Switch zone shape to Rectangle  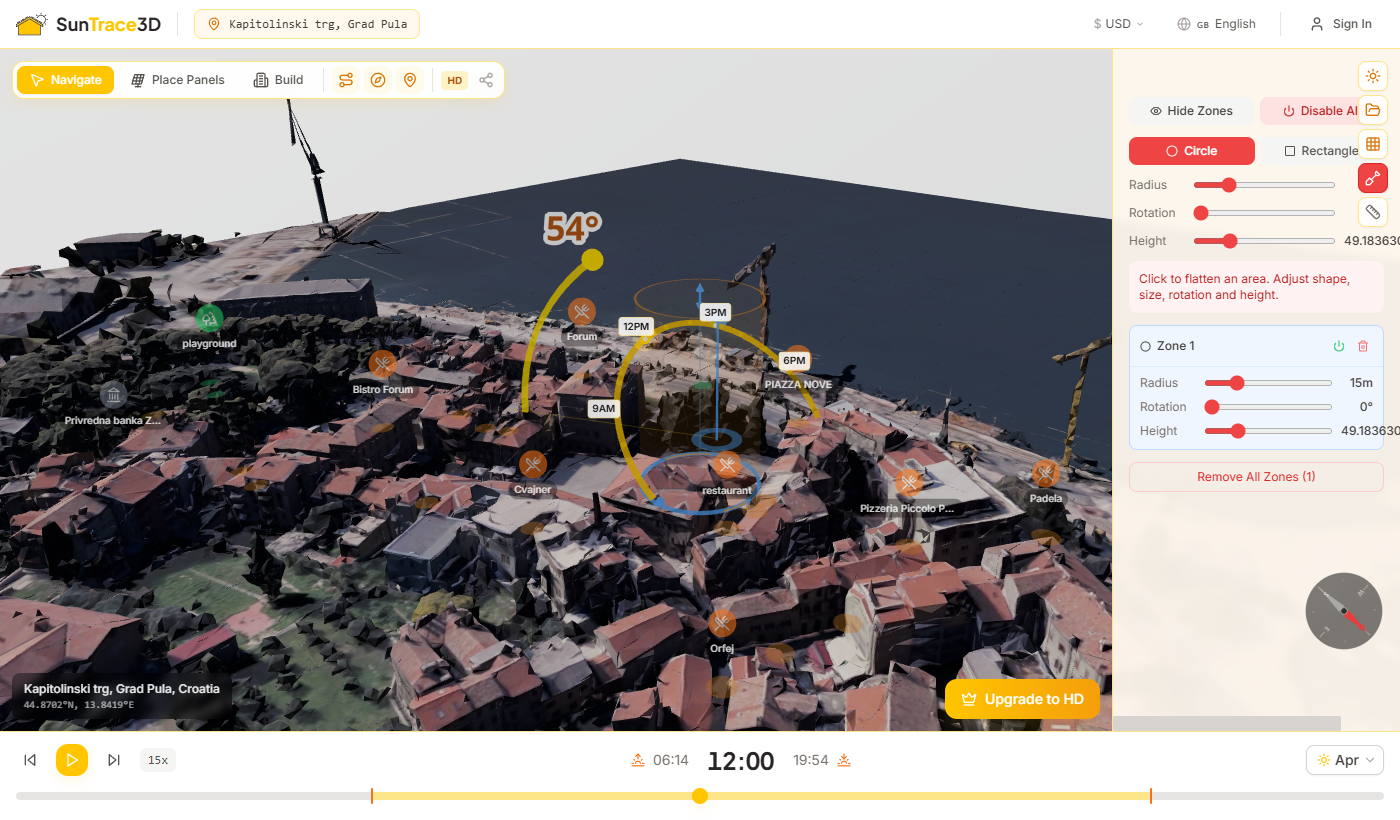click(x=1322, y=150)
